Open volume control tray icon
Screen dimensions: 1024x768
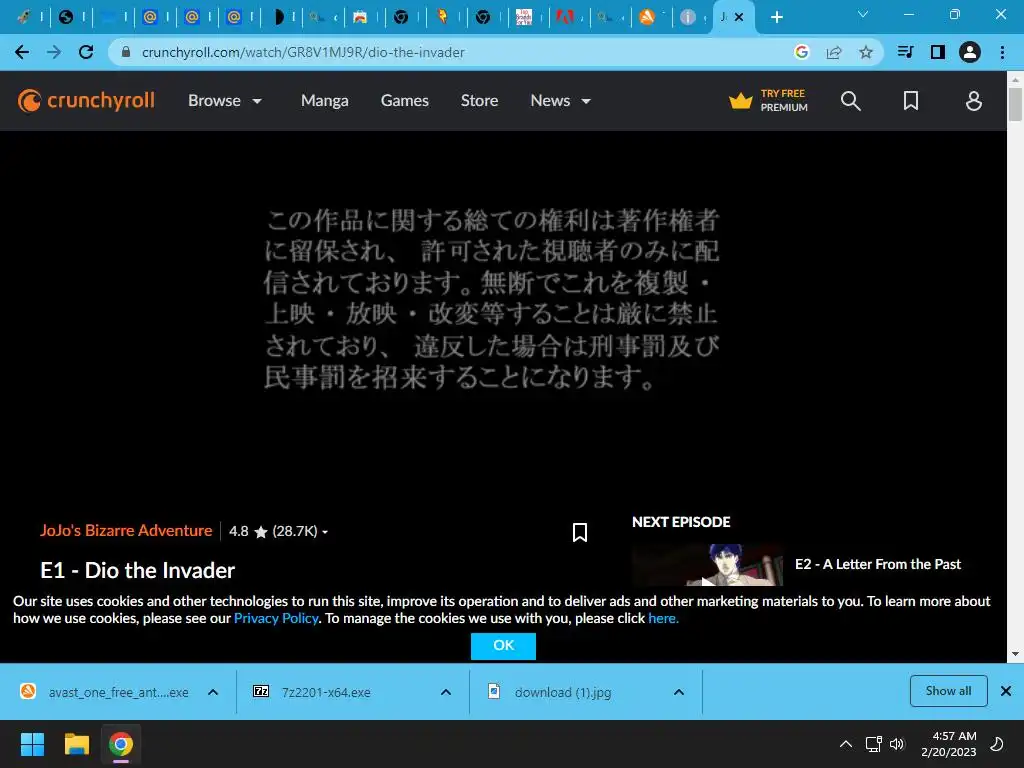897,744
